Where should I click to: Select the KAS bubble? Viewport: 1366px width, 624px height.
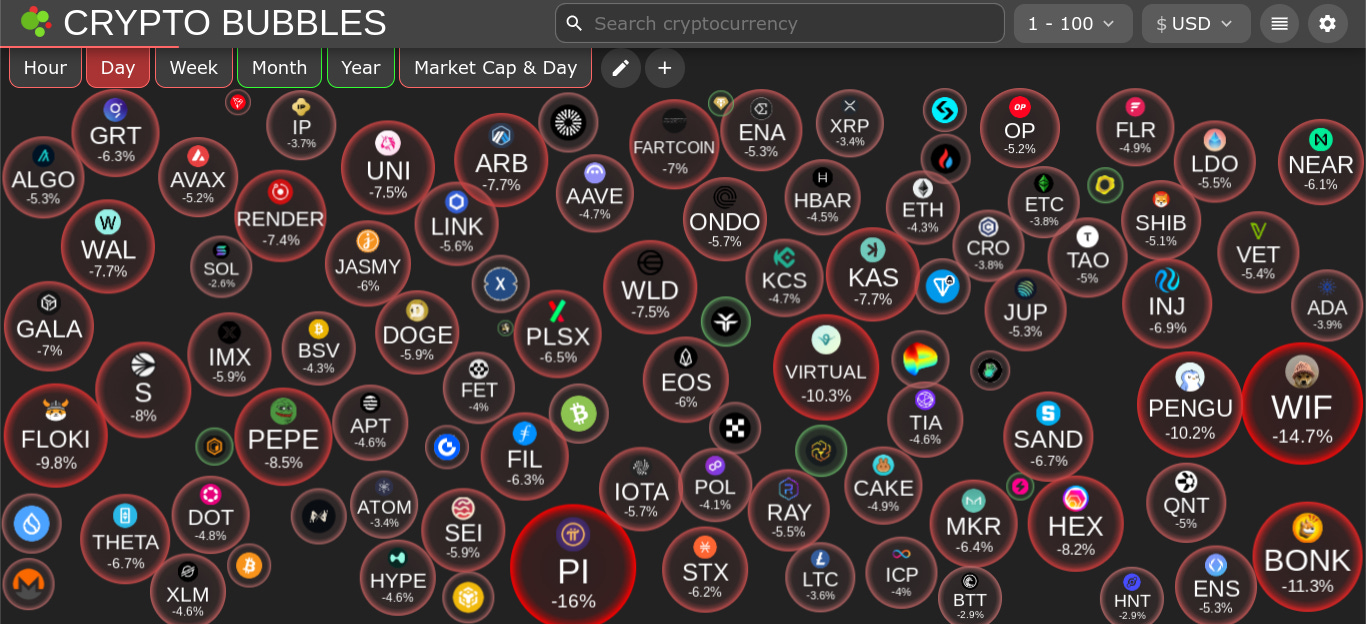(x=873, y=275)
